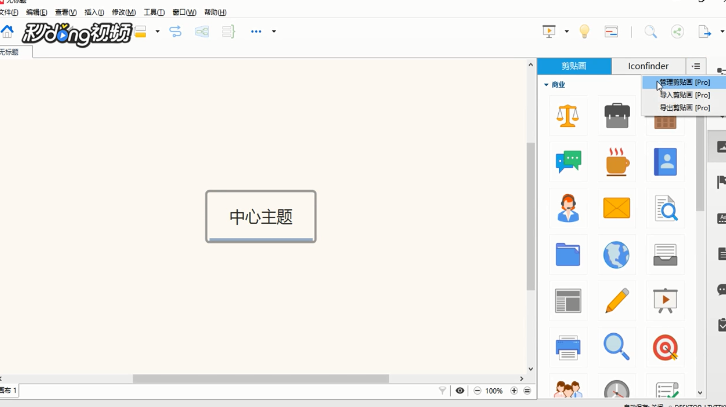
Task: Select the 中心主题 central topic
Action: point(261,216)
